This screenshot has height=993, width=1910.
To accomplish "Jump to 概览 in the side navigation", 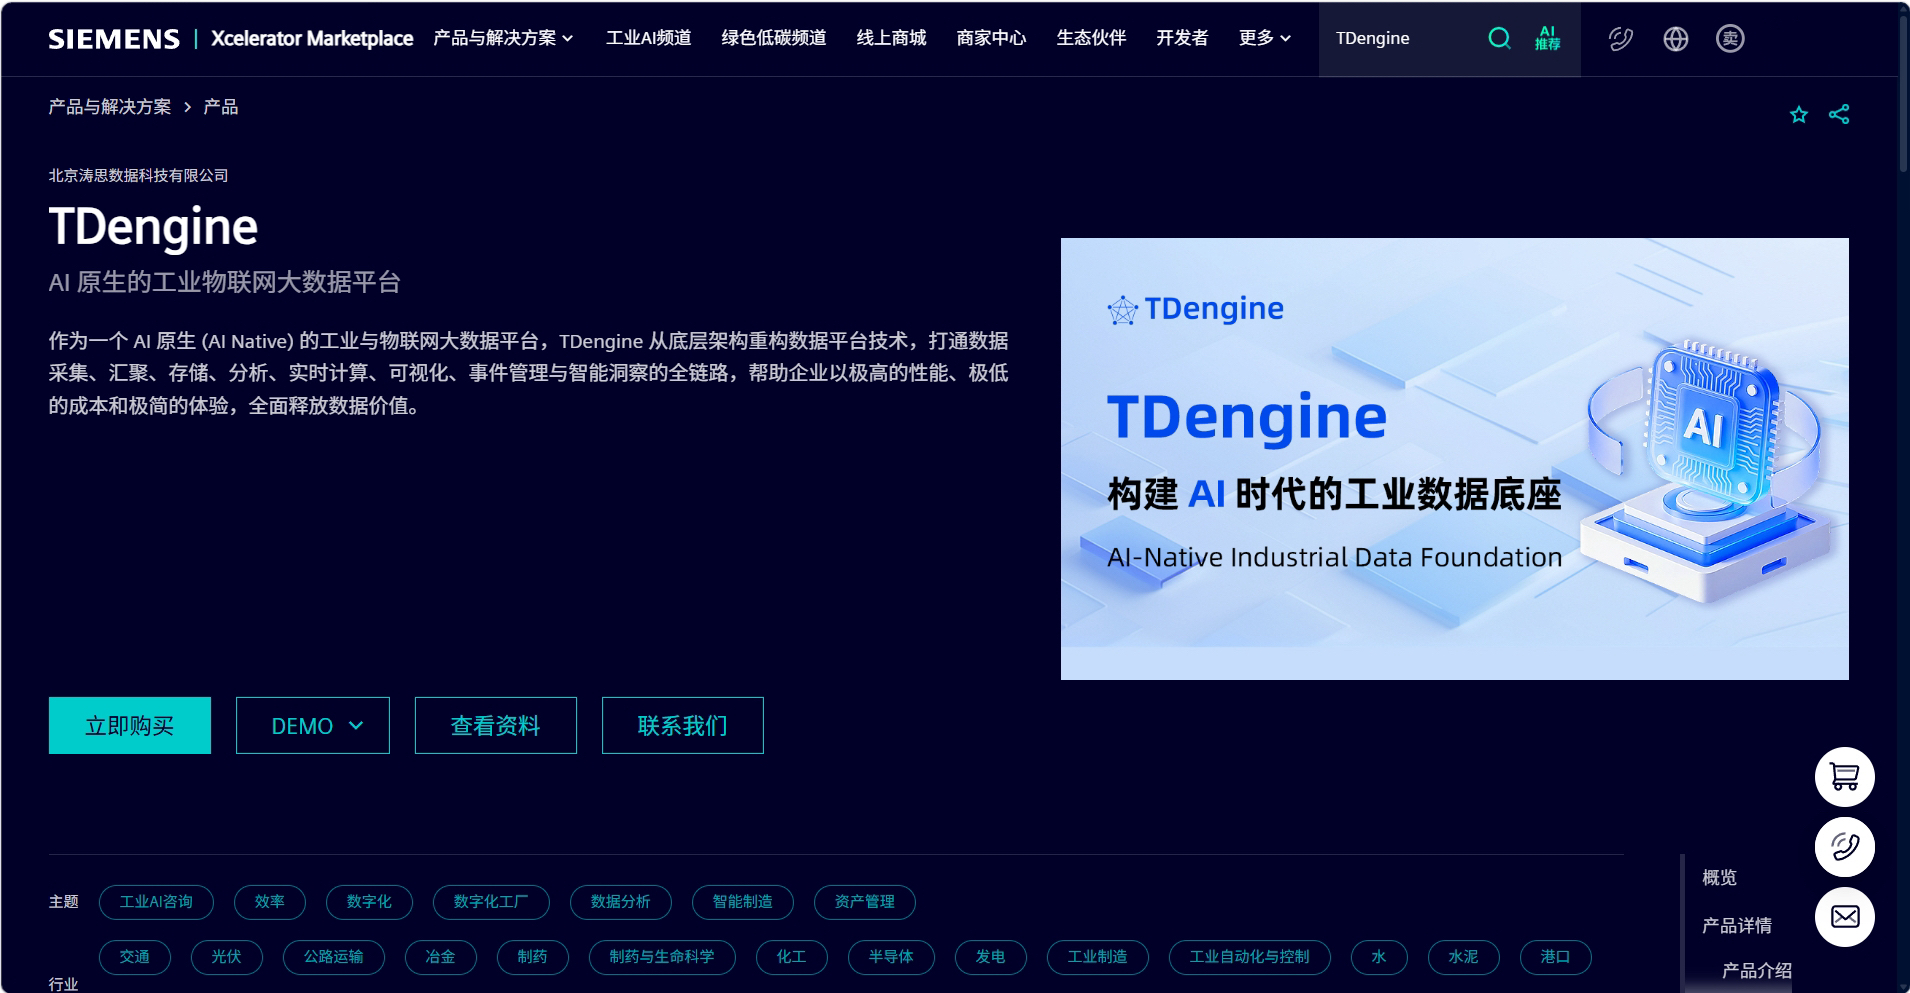I will [x=1720, y=877].
